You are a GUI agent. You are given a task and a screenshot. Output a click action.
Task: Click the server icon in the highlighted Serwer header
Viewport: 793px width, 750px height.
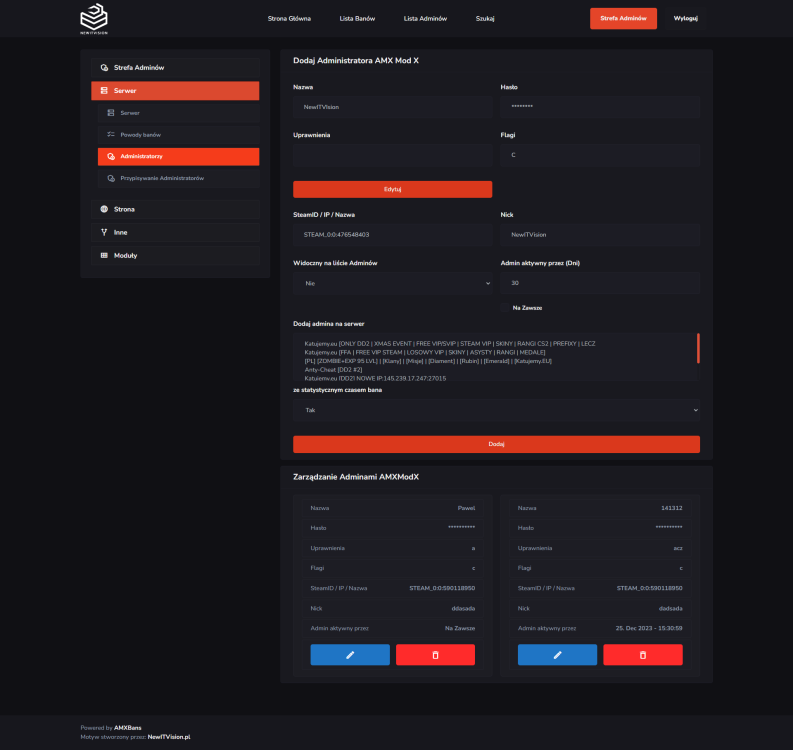coord(104,91)
